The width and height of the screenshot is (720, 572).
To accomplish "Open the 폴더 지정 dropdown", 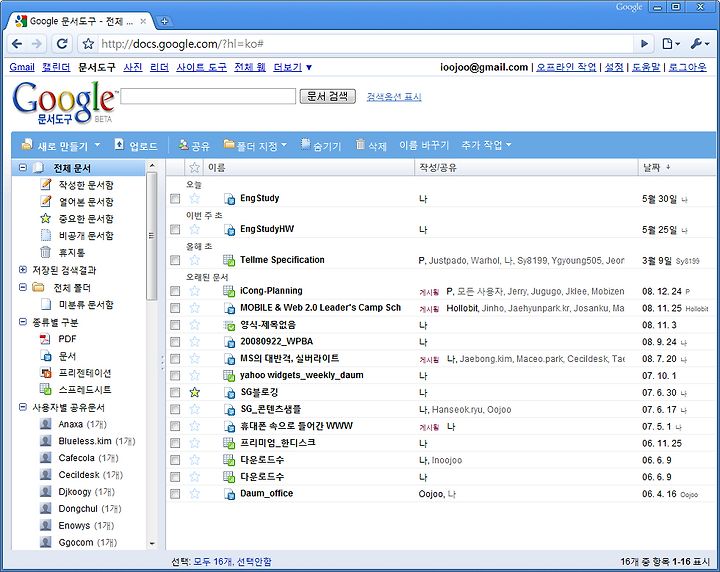I will click(255, 145).
